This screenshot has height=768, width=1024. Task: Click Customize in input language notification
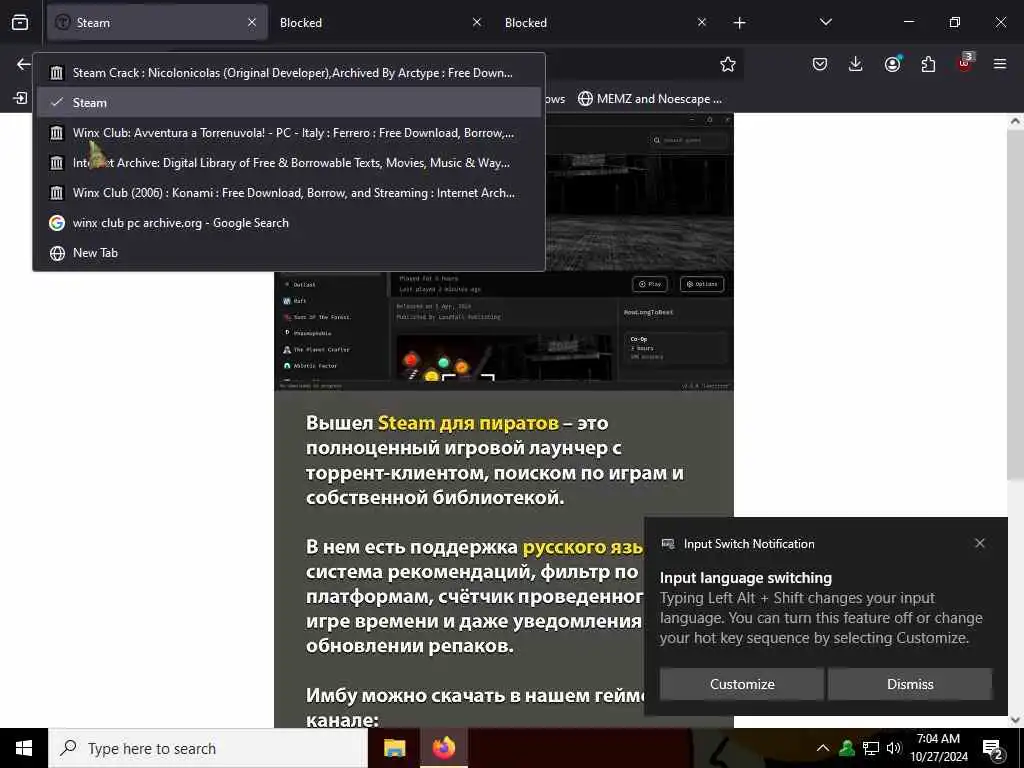[x=742, y=684]
